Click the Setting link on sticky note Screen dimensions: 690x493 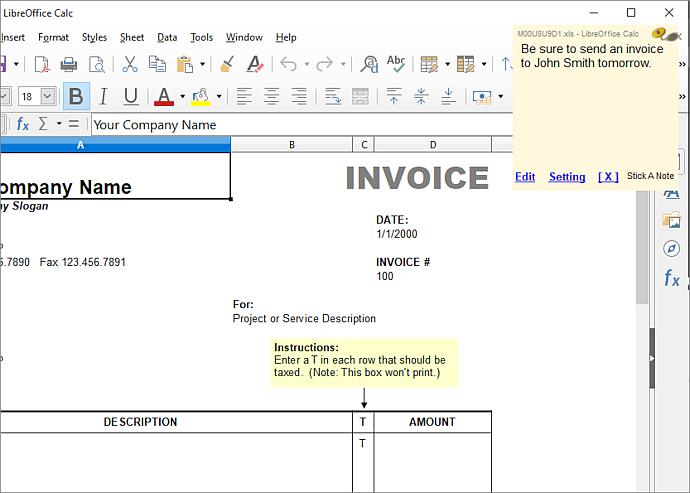coord(567,177)
